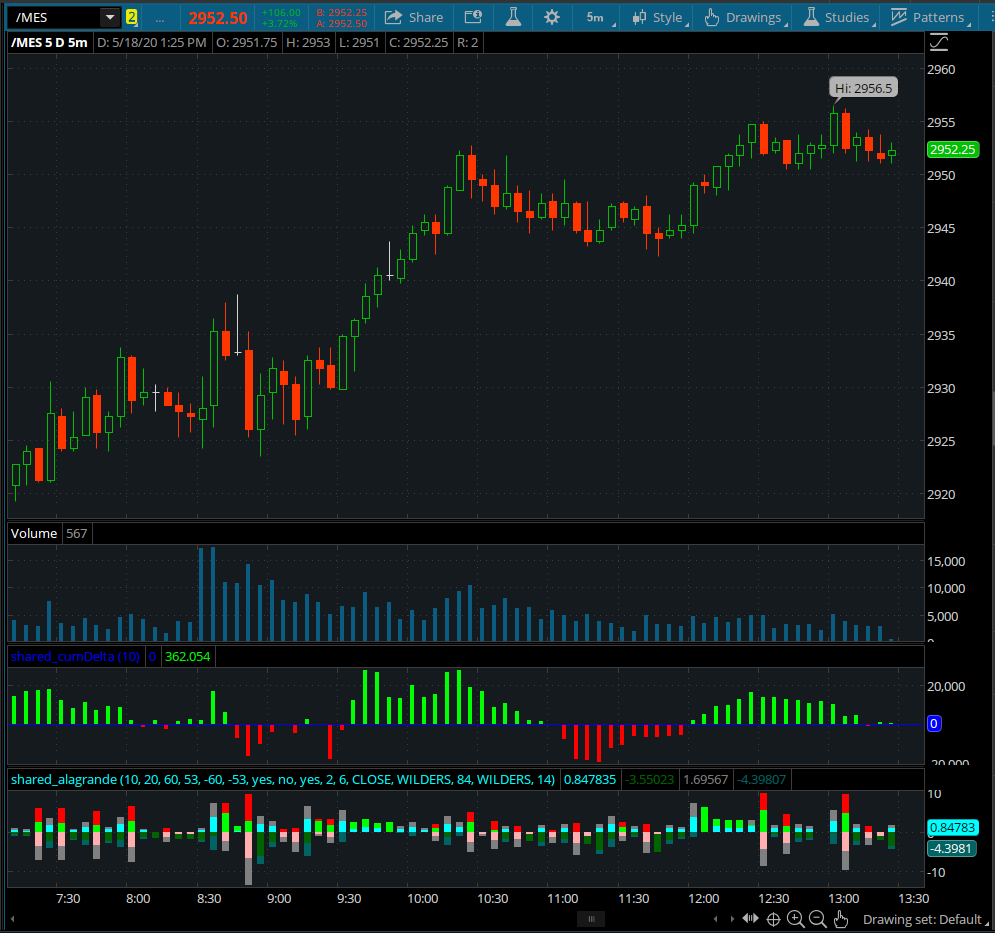995x933 pixels.
Task: Click the 0.84783 alagrande value label
Action: click(x=951, y=828)
